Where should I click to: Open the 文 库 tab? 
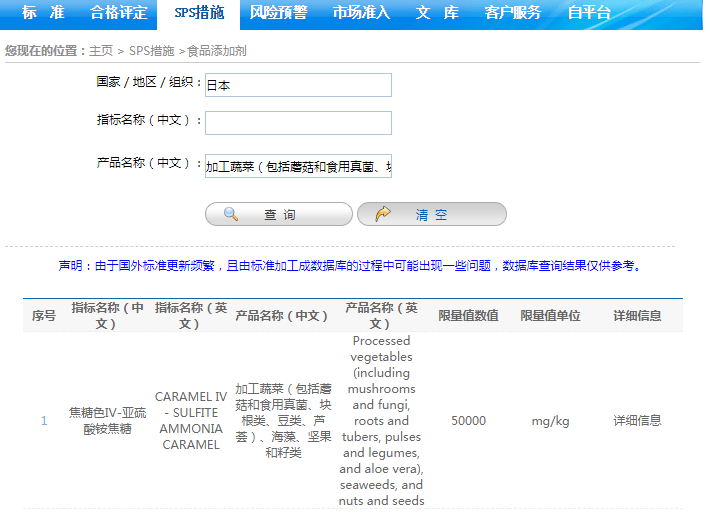437,13
